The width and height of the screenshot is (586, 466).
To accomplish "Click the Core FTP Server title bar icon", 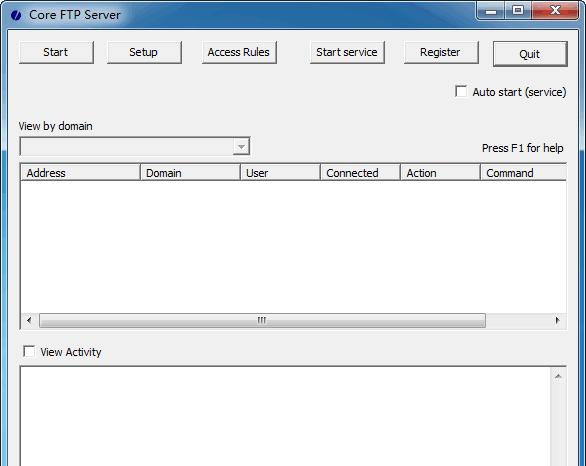I will point(16,15).
